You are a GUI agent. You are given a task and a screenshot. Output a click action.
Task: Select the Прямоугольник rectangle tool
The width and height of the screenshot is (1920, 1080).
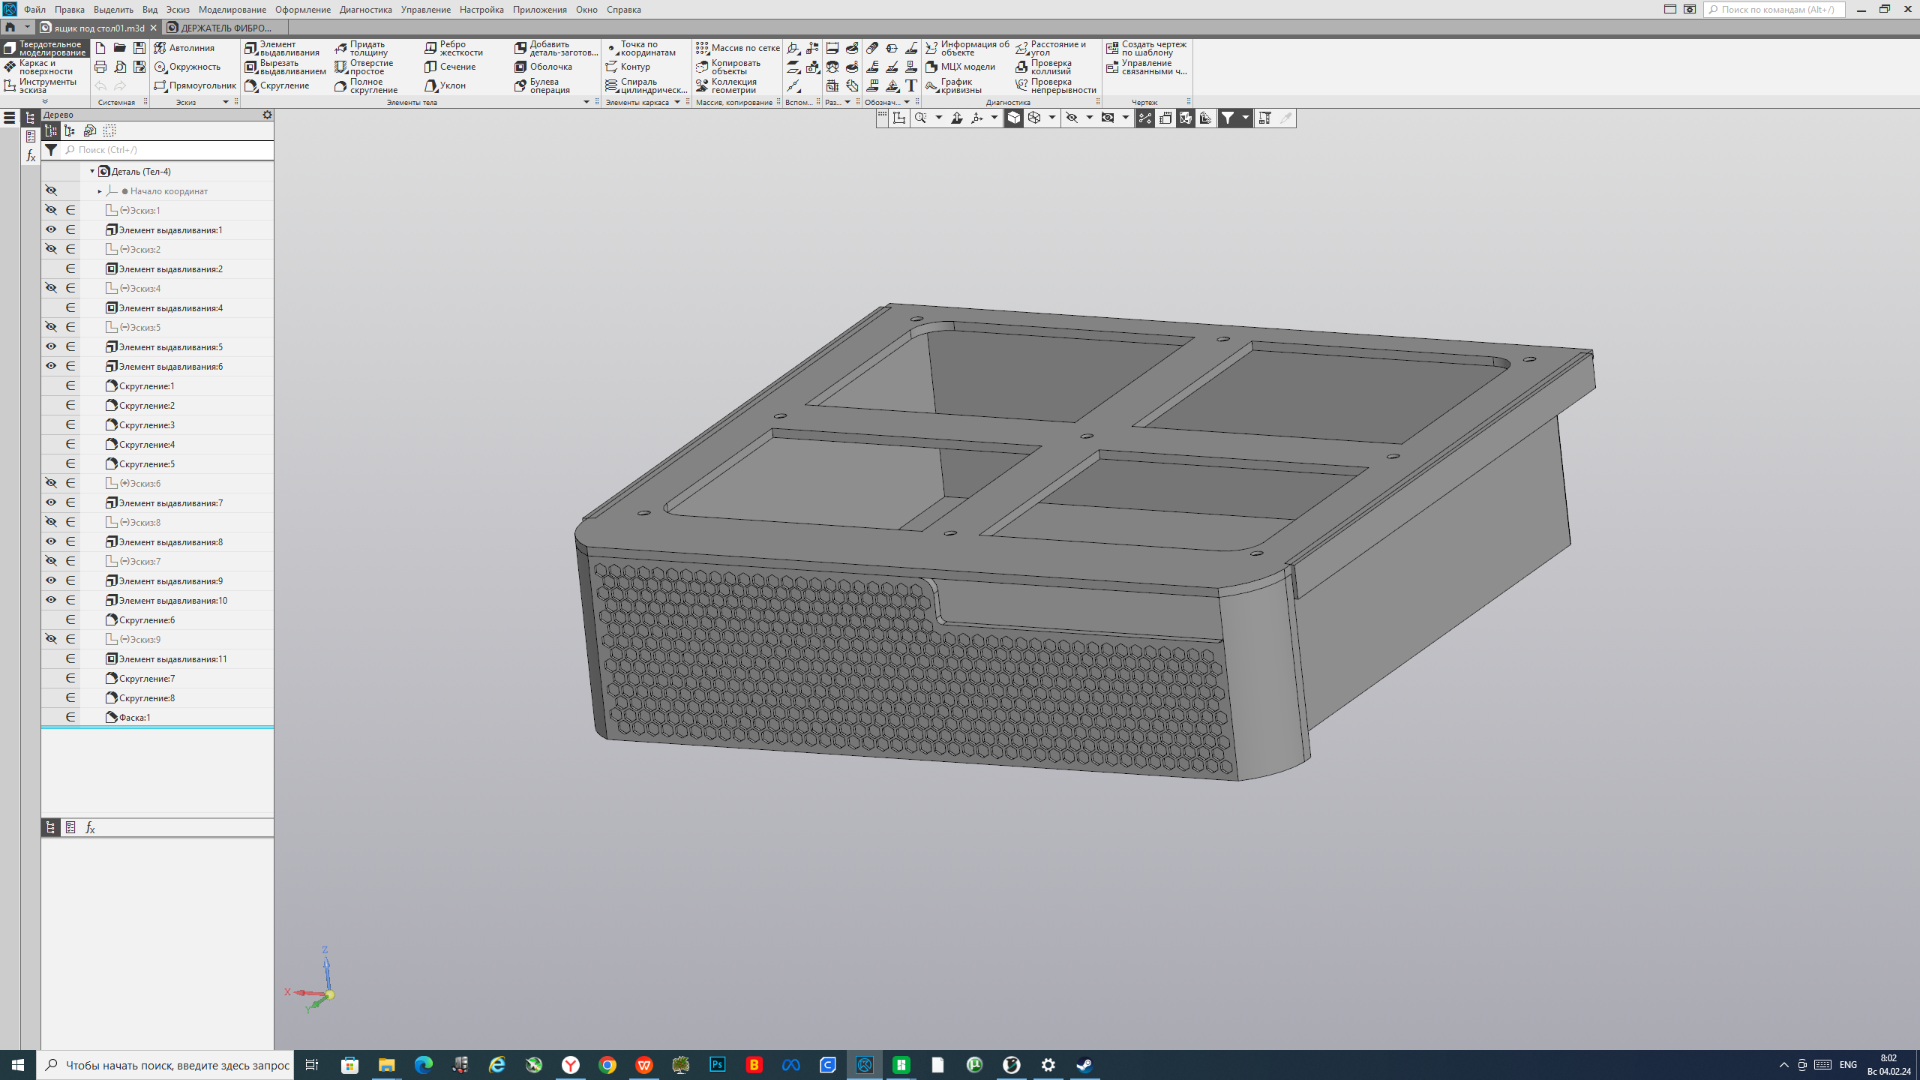coord(194,86)
